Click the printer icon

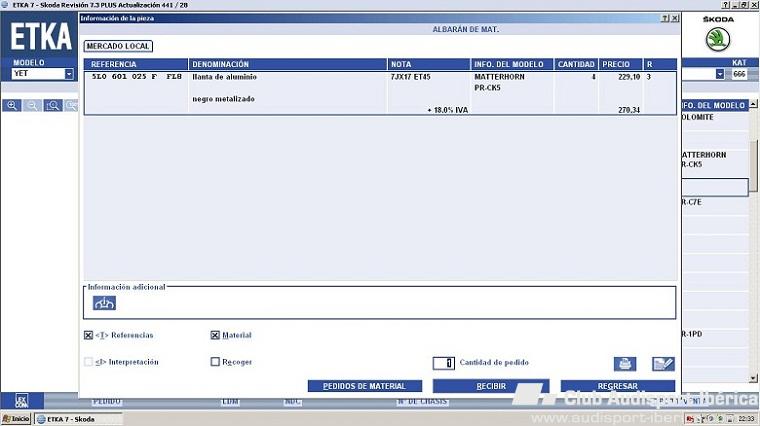coord(625,364)
